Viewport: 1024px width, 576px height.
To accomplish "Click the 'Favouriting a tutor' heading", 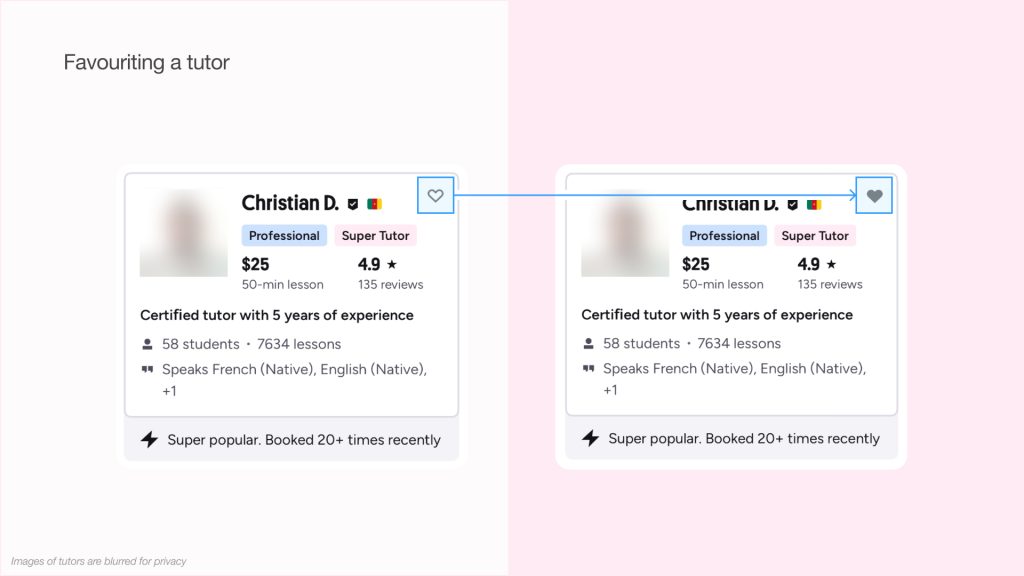I will pos(147,62).
